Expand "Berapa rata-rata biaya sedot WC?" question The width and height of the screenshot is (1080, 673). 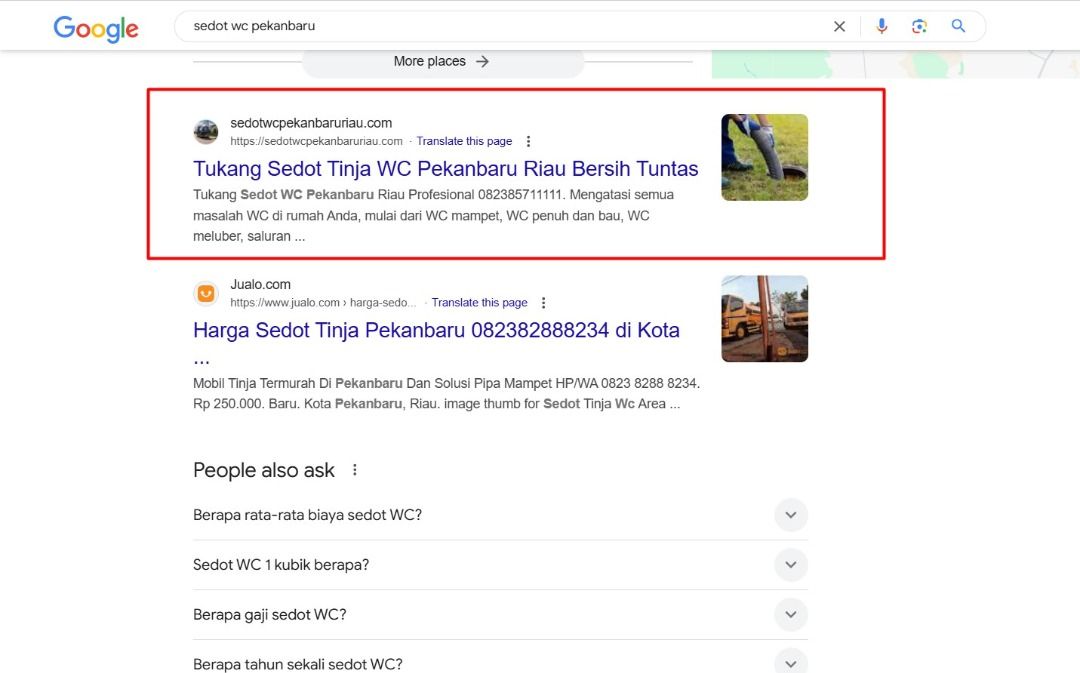(790, 515)
